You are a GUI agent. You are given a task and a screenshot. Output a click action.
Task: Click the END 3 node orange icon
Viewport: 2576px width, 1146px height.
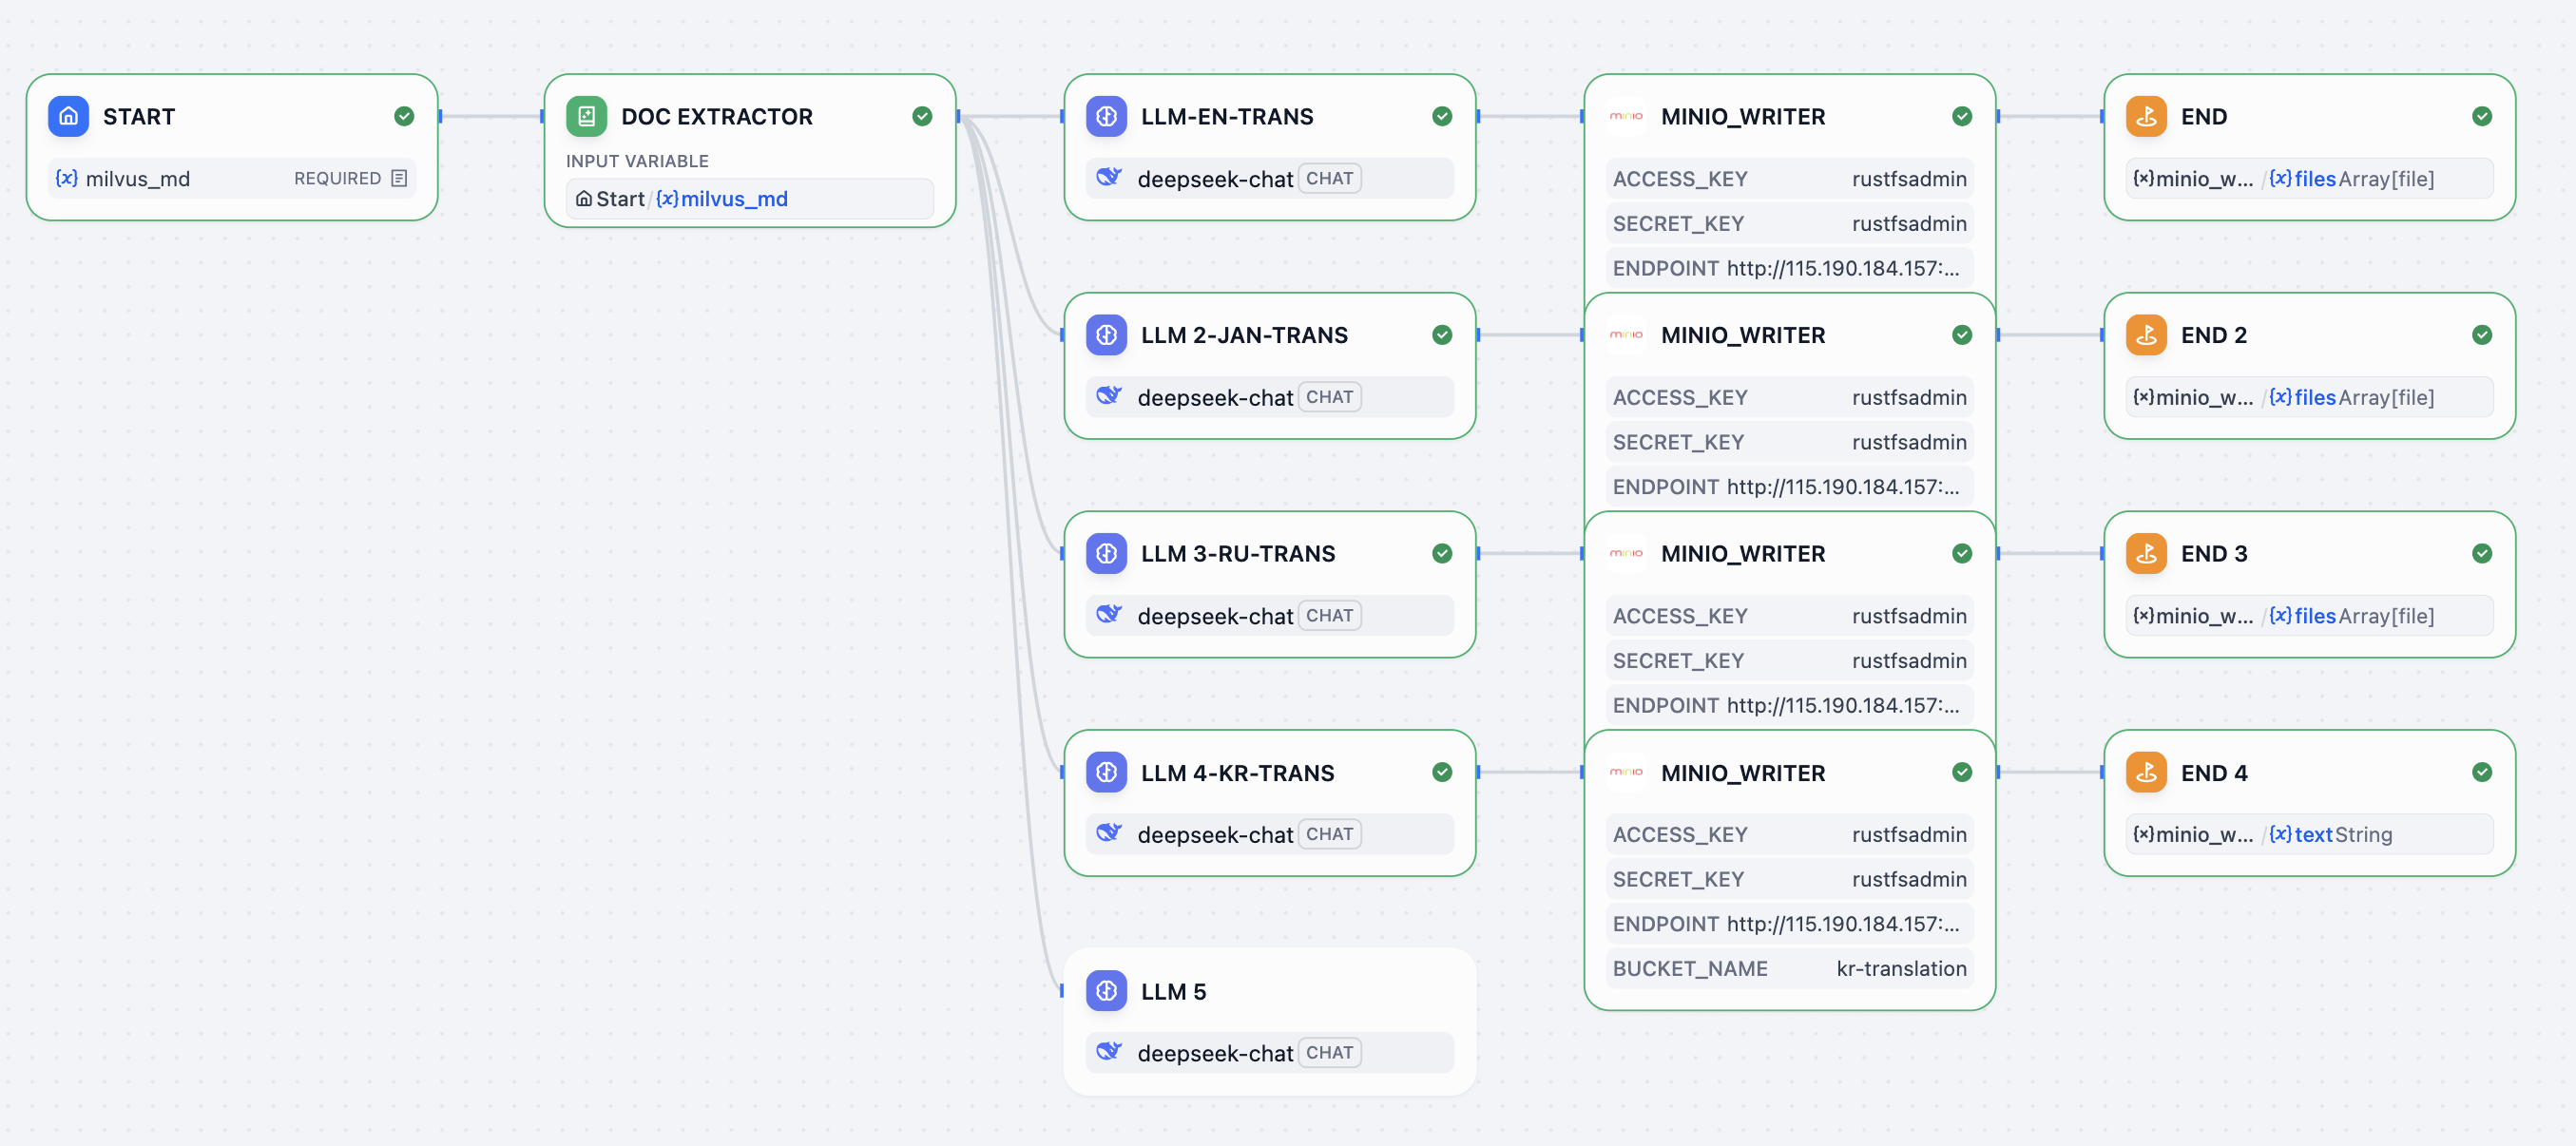click(x=2145, y=553)
